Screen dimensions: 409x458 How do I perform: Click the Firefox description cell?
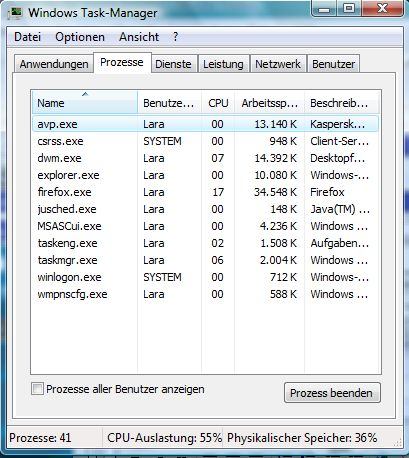click(x=327, y=192)
